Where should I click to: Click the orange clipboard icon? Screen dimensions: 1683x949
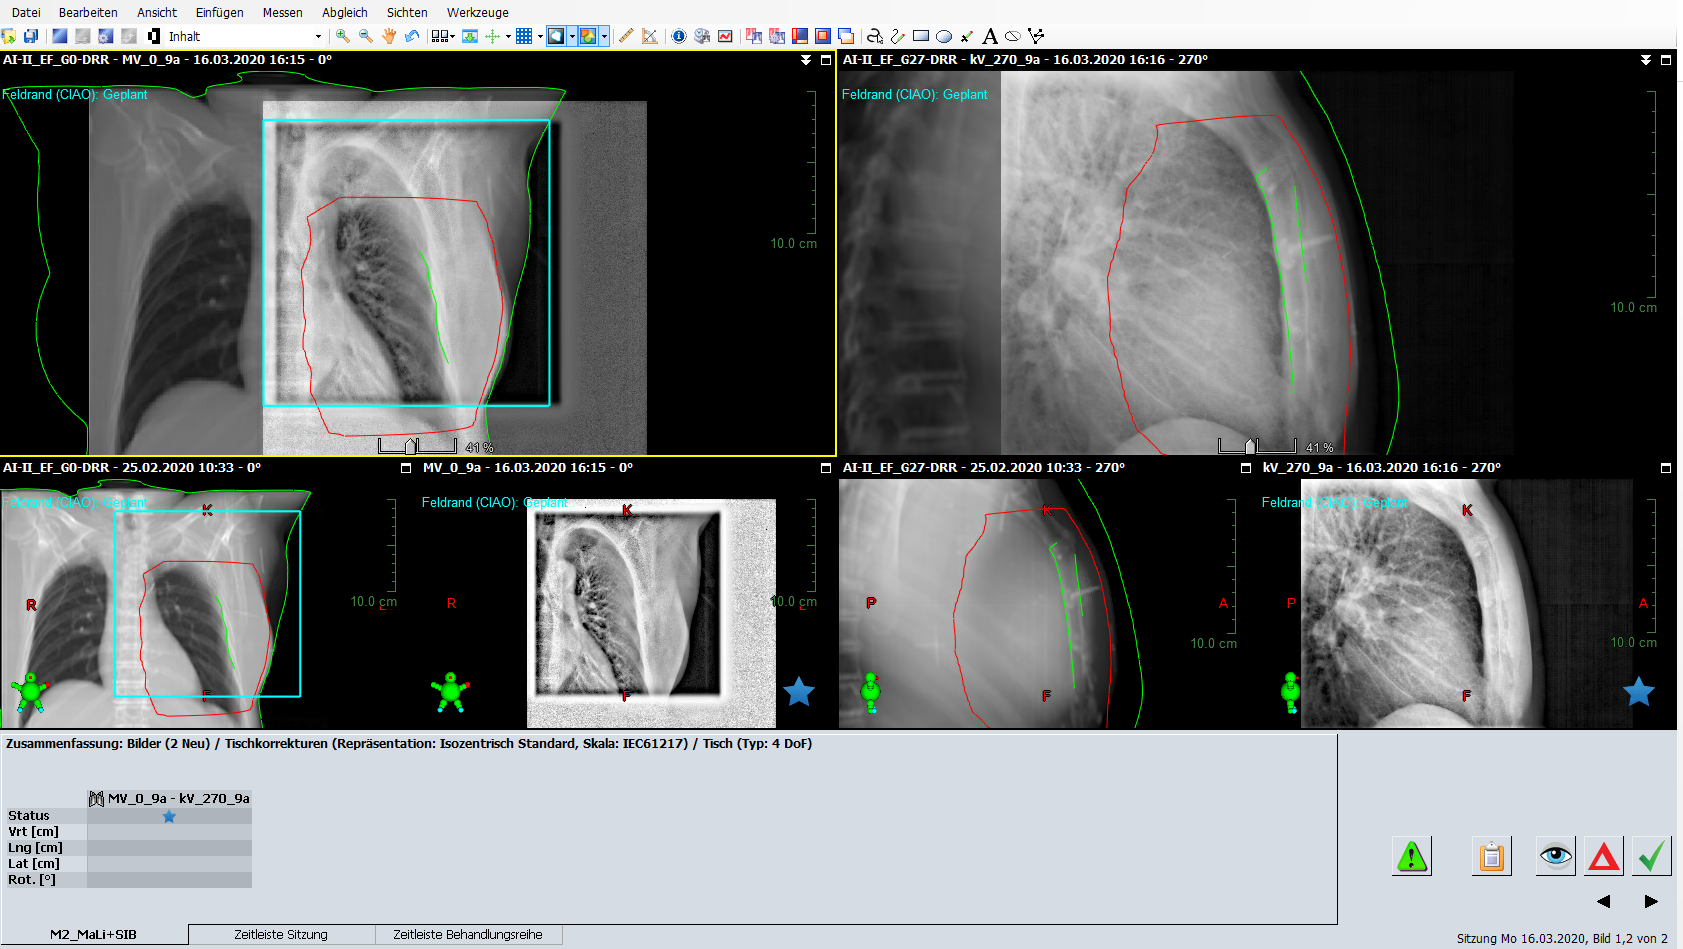click(1491, 856)
